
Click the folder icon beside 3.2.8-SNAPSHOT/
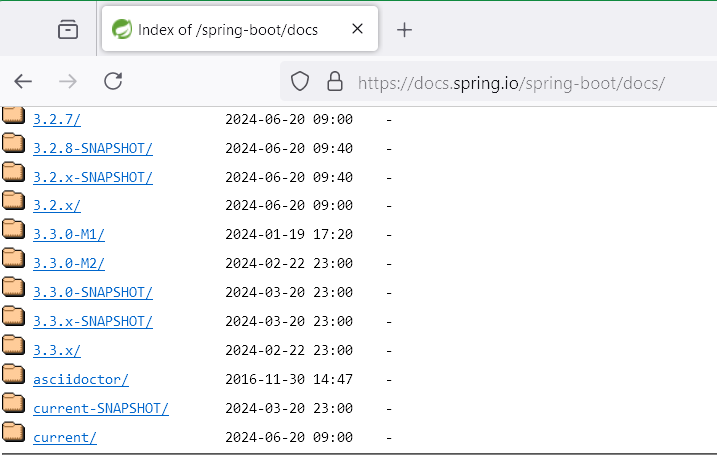click(13, 143)
